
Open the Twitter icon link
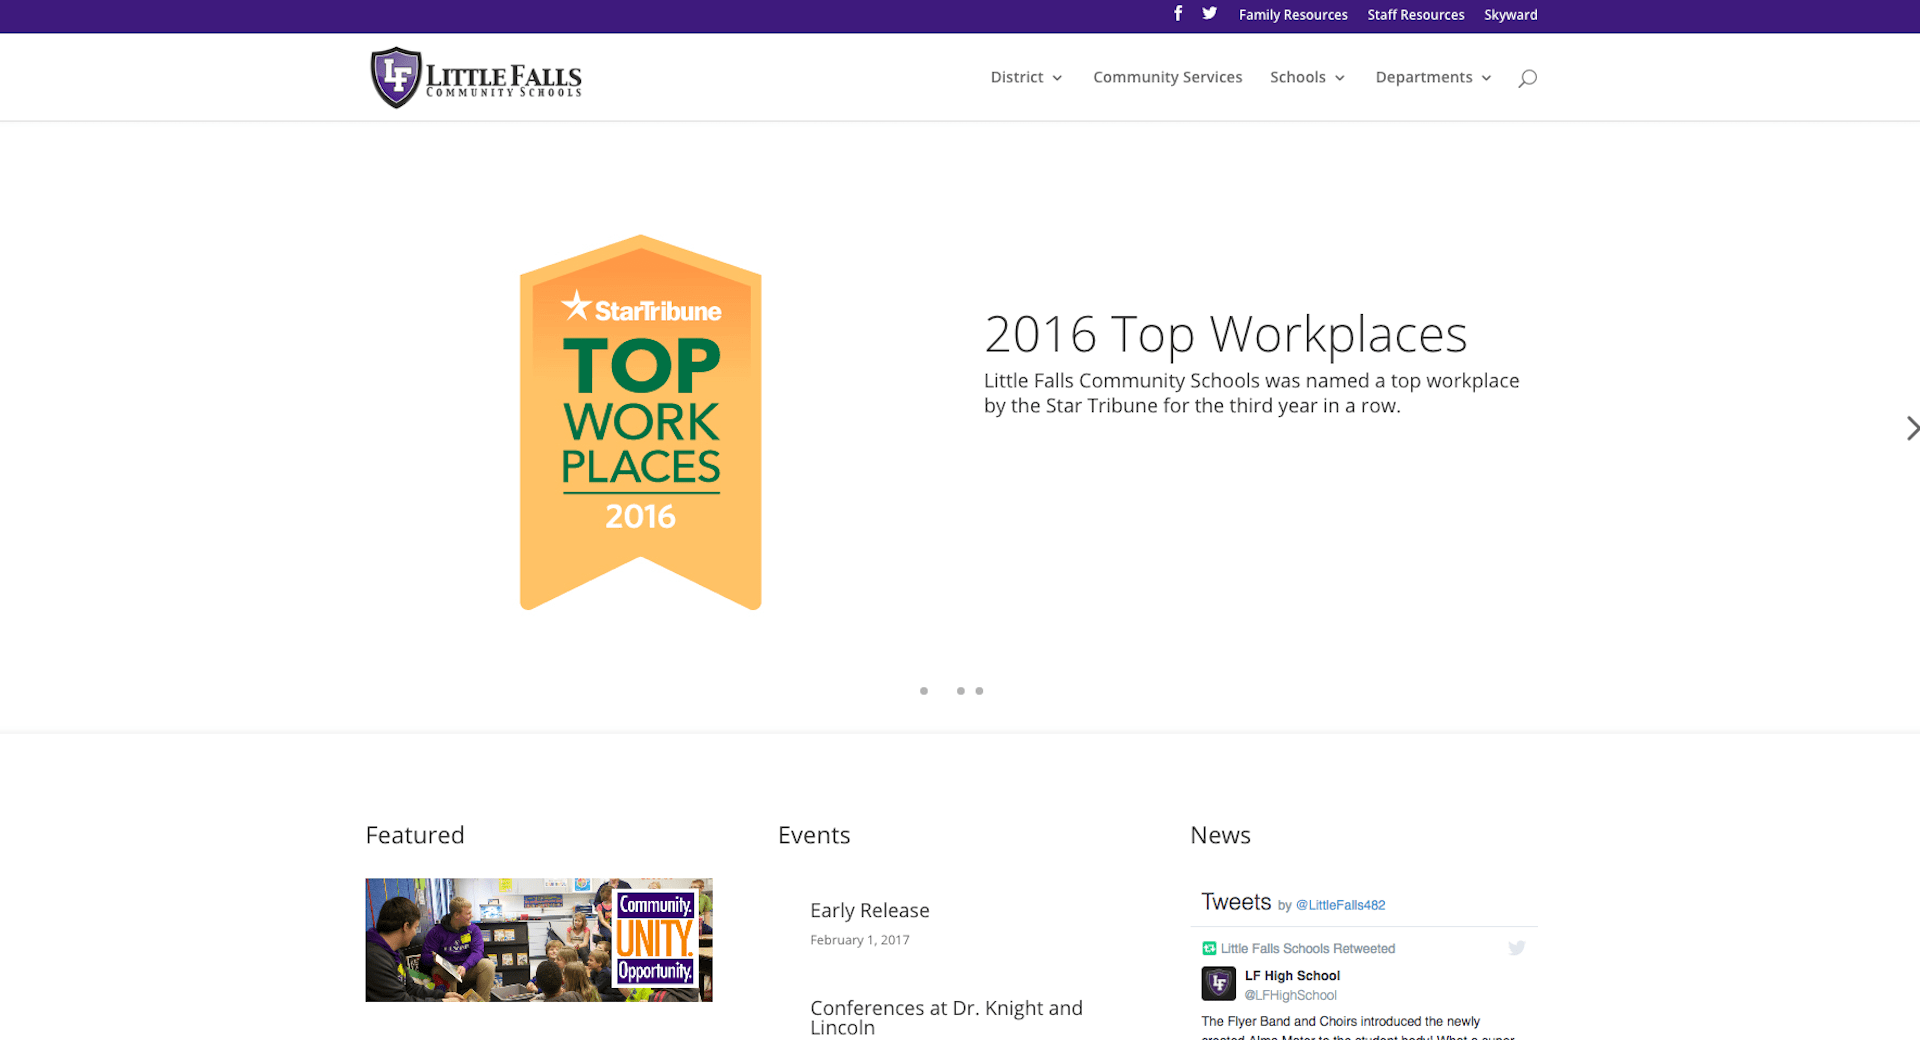coord(1209,14)
